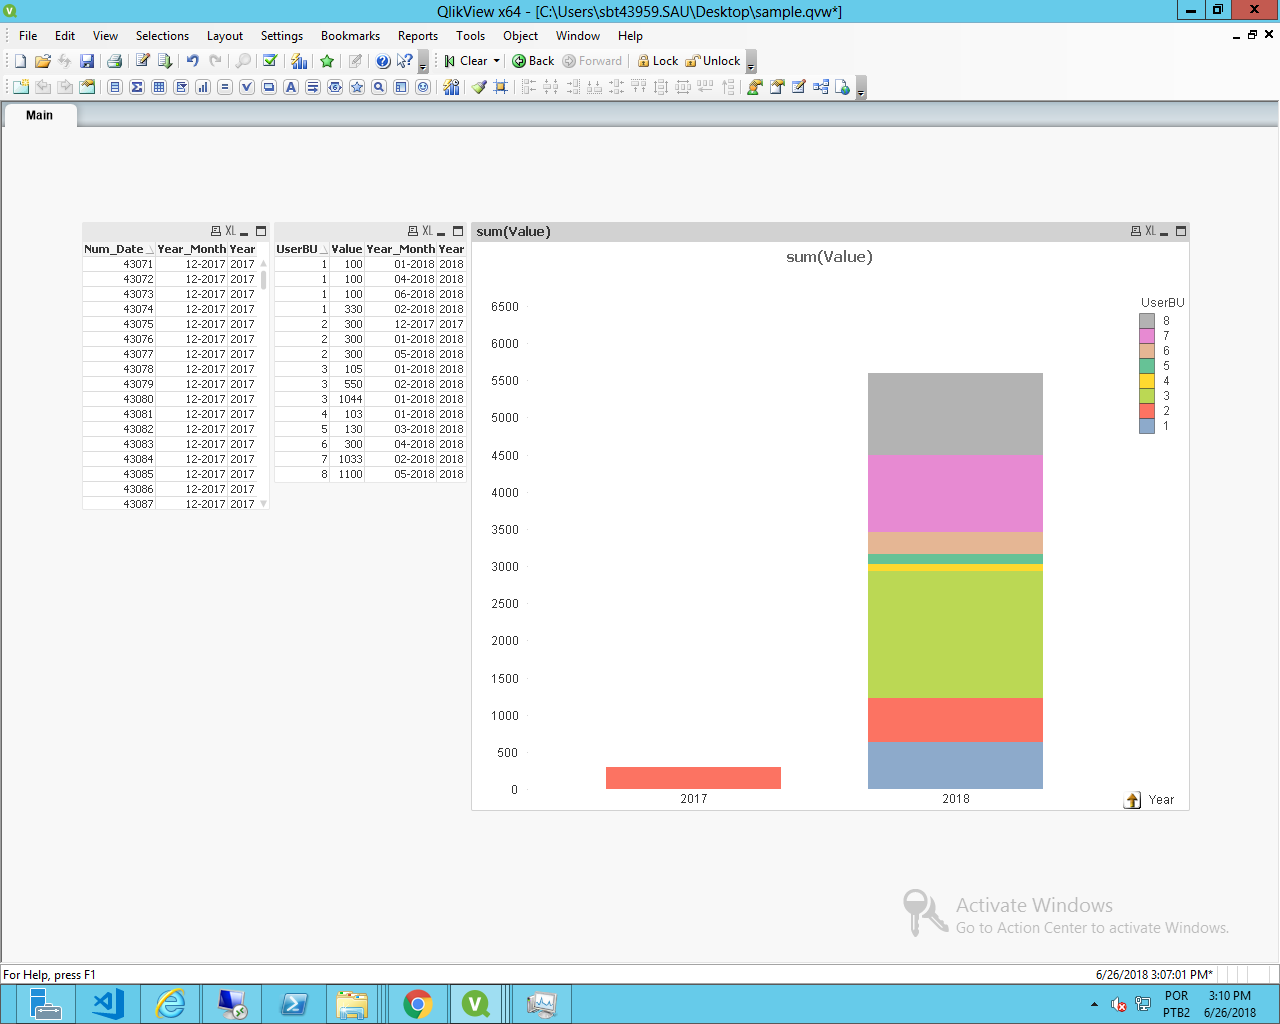
Task: Click the UserBU column sort indicator
Action: [323, 250]
